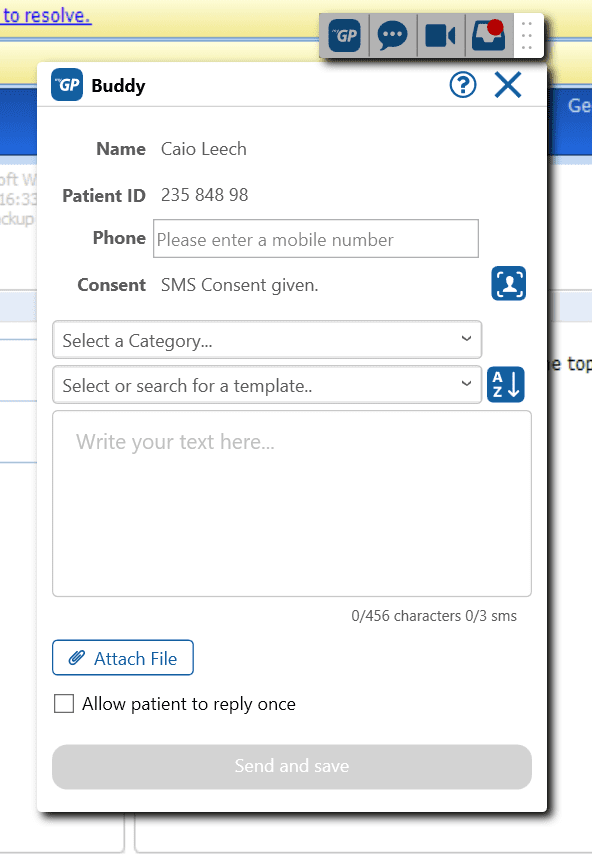Screen dimensions: 592x855
Task: Start a video call from the toolbar
Action: [x=440, y=36]
